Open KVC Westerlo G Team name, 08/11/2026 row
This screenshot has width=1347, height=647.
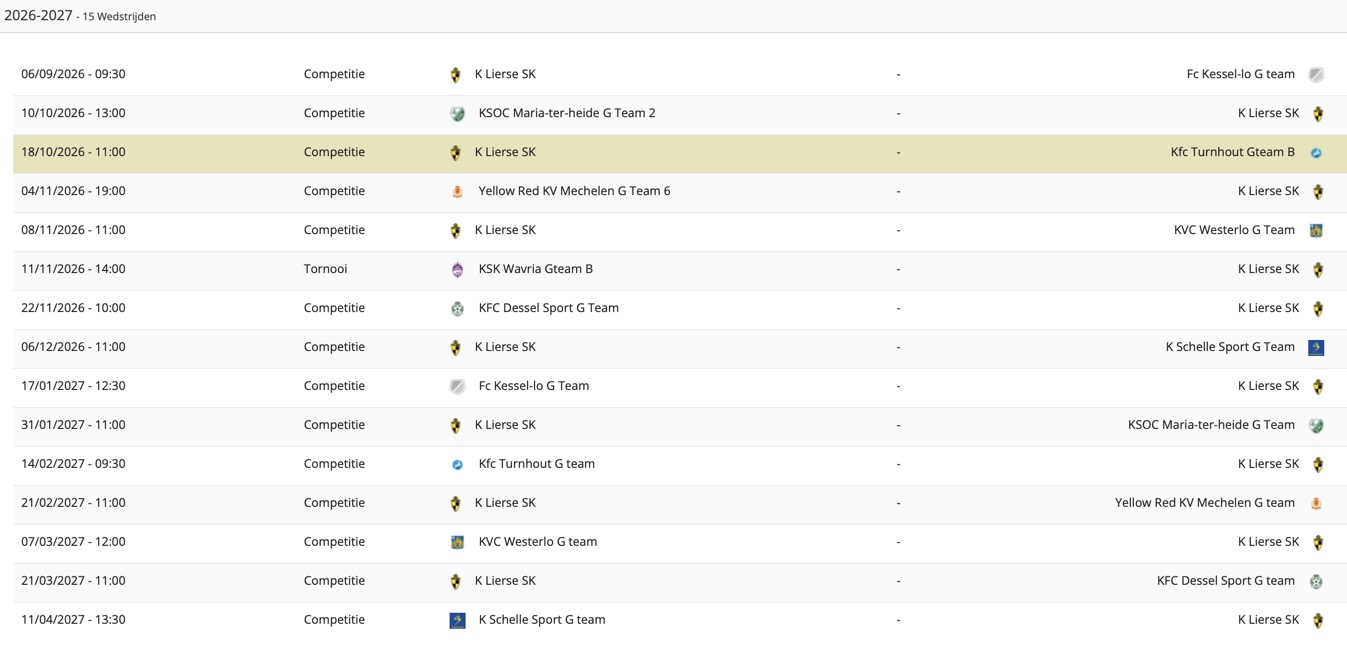click(1234, 230)
